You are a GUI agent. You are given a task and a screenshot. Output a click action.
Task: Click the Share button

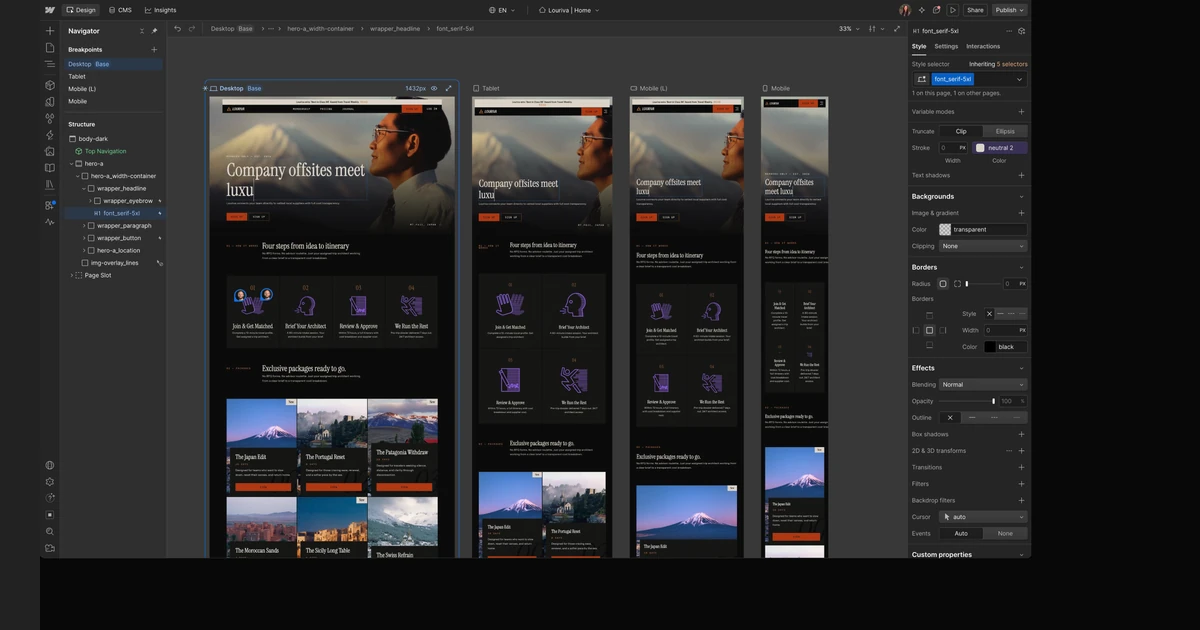pos(975,10)
